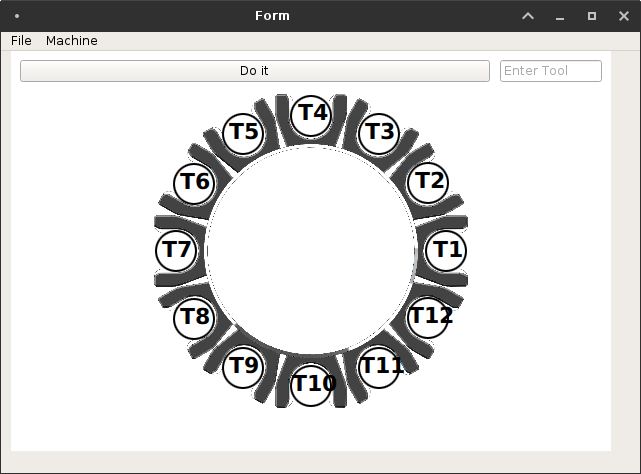Choose the T4 tool pocket
The image size is (641, 474).
click(x=311, y=116)
